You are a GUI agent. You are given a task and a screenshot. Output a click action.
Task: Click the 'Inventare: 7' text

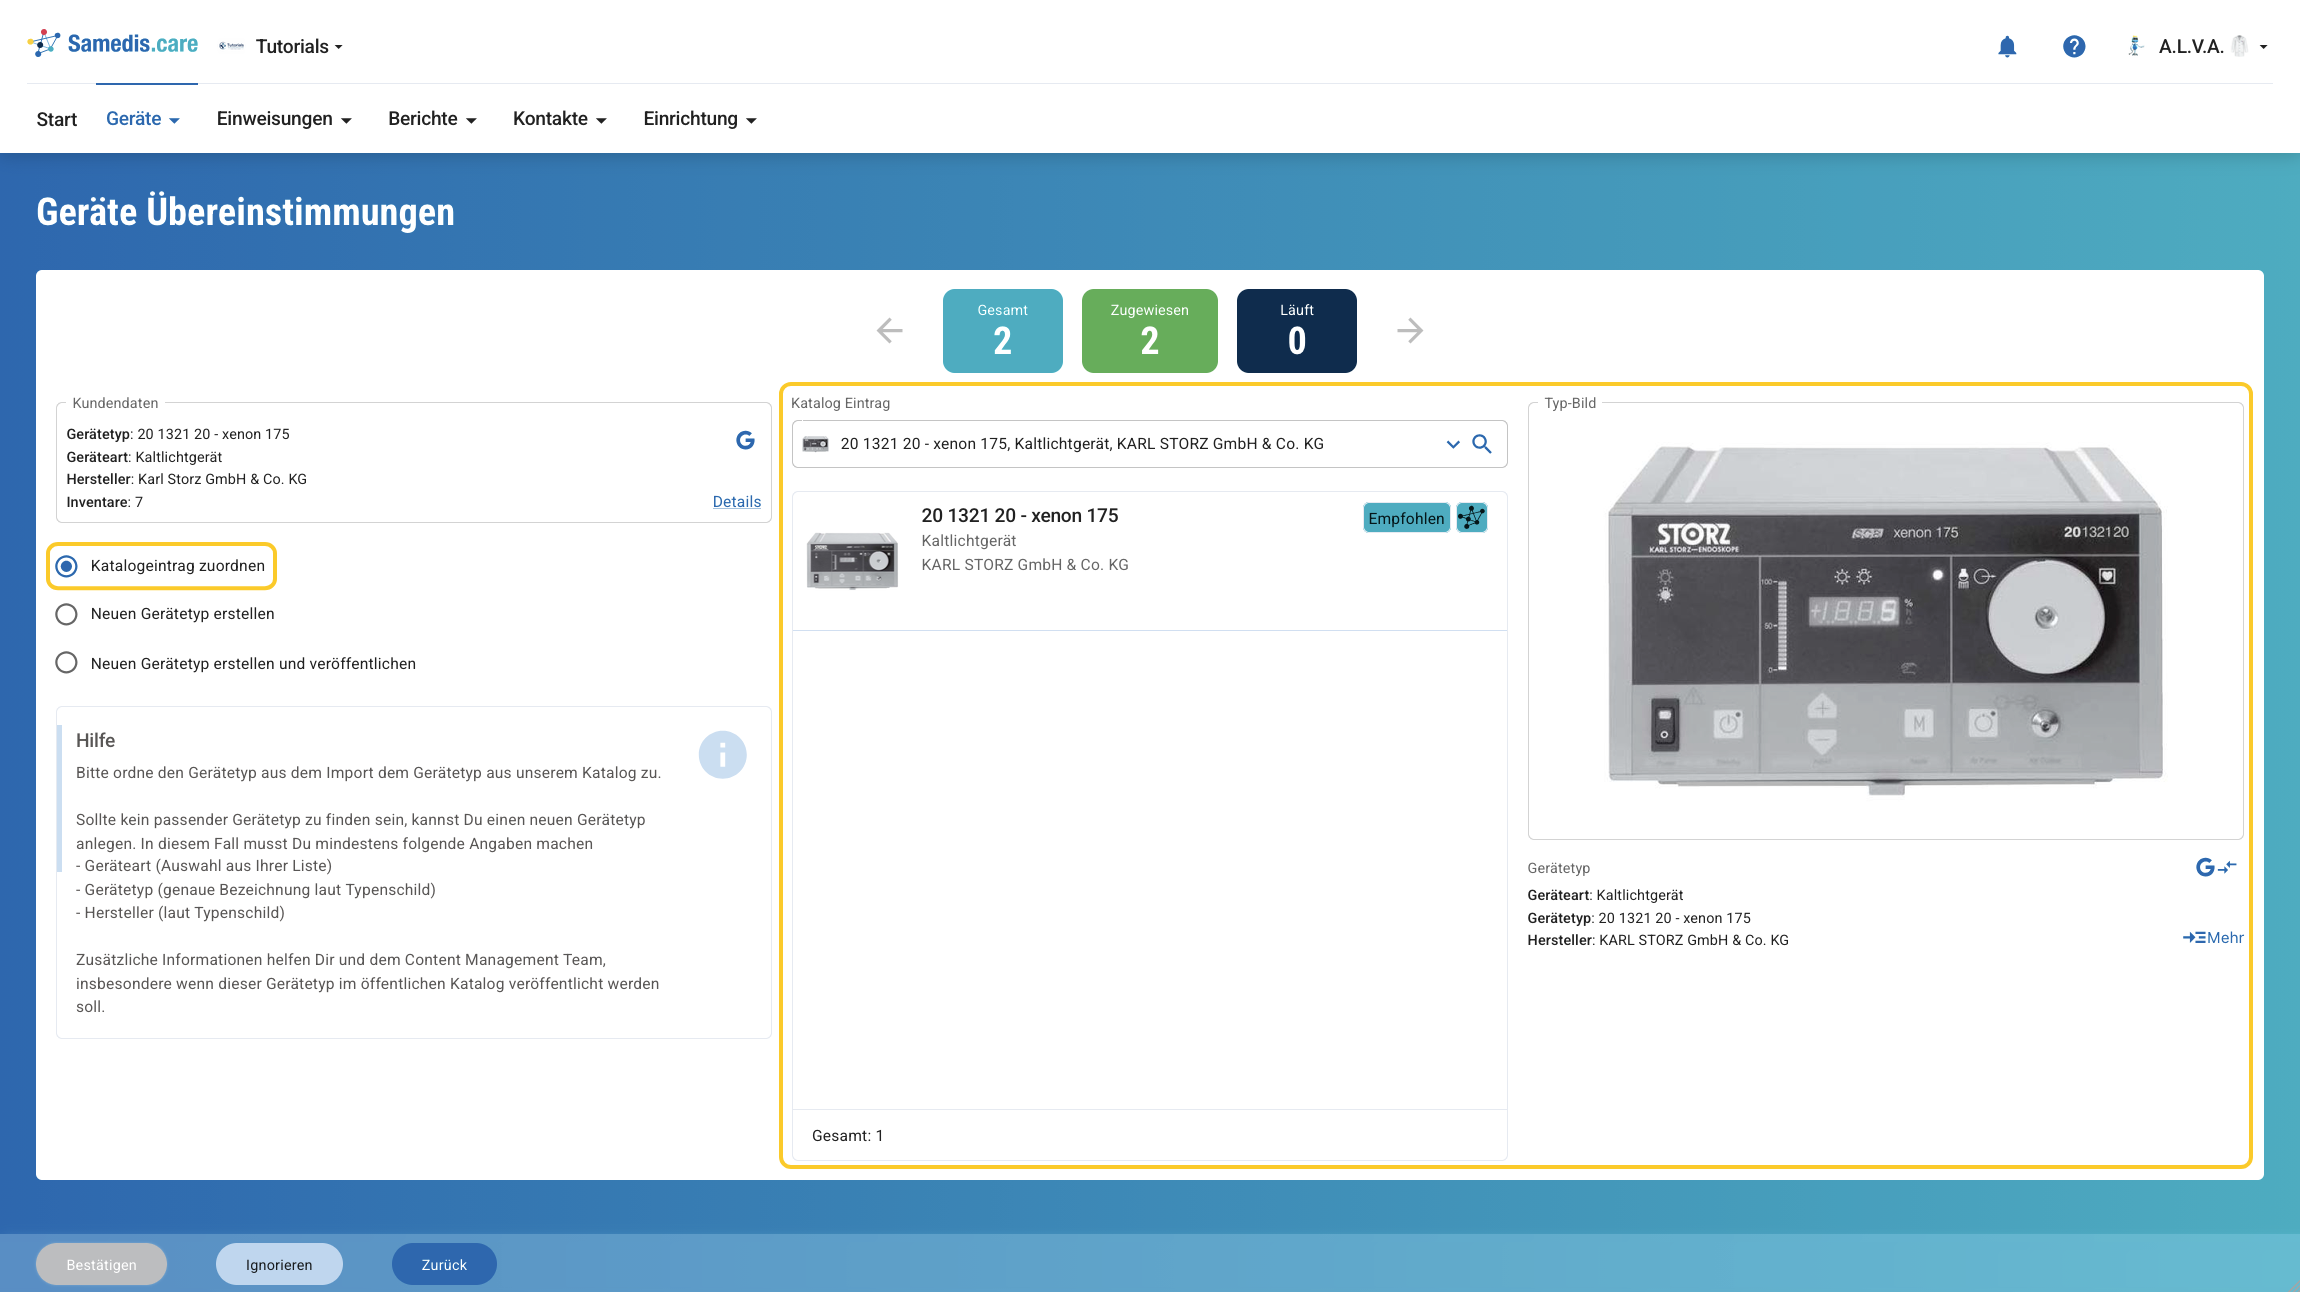point(105,502)
